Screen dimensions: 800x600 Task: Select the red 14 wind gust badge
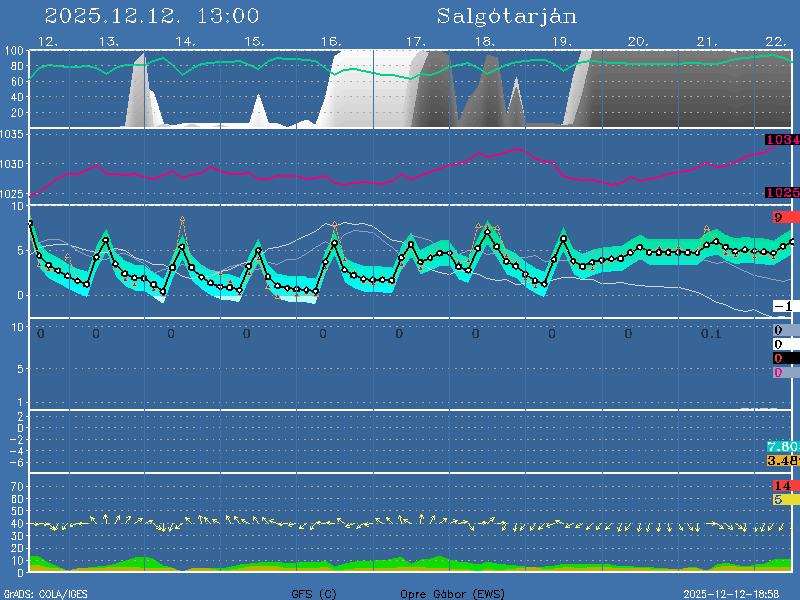(782, 485)
